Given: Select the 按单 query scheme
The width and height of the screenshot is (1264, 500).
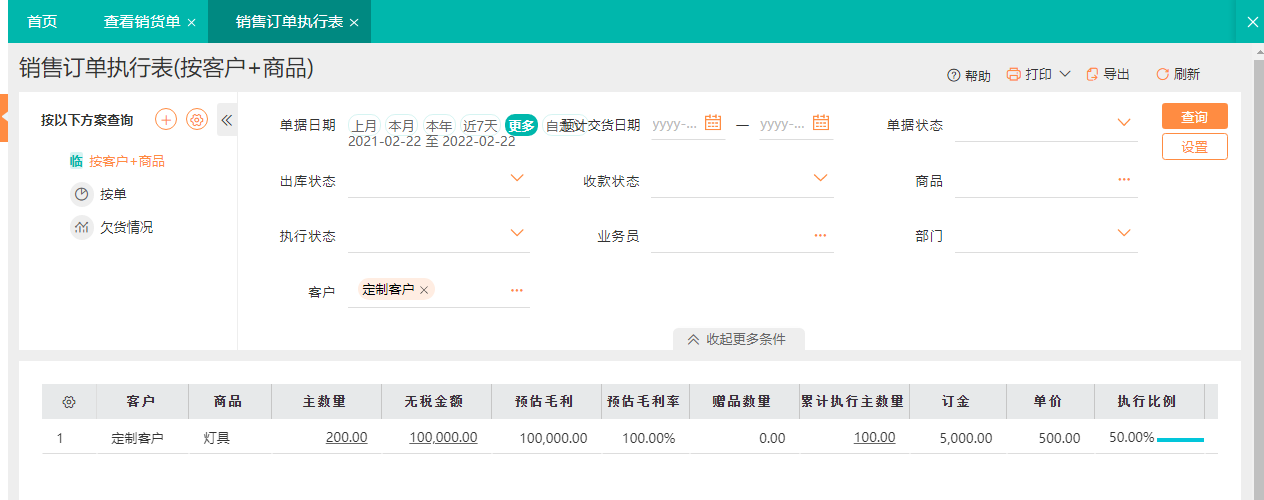Looking at the screenshot, I should click(113, 194).
